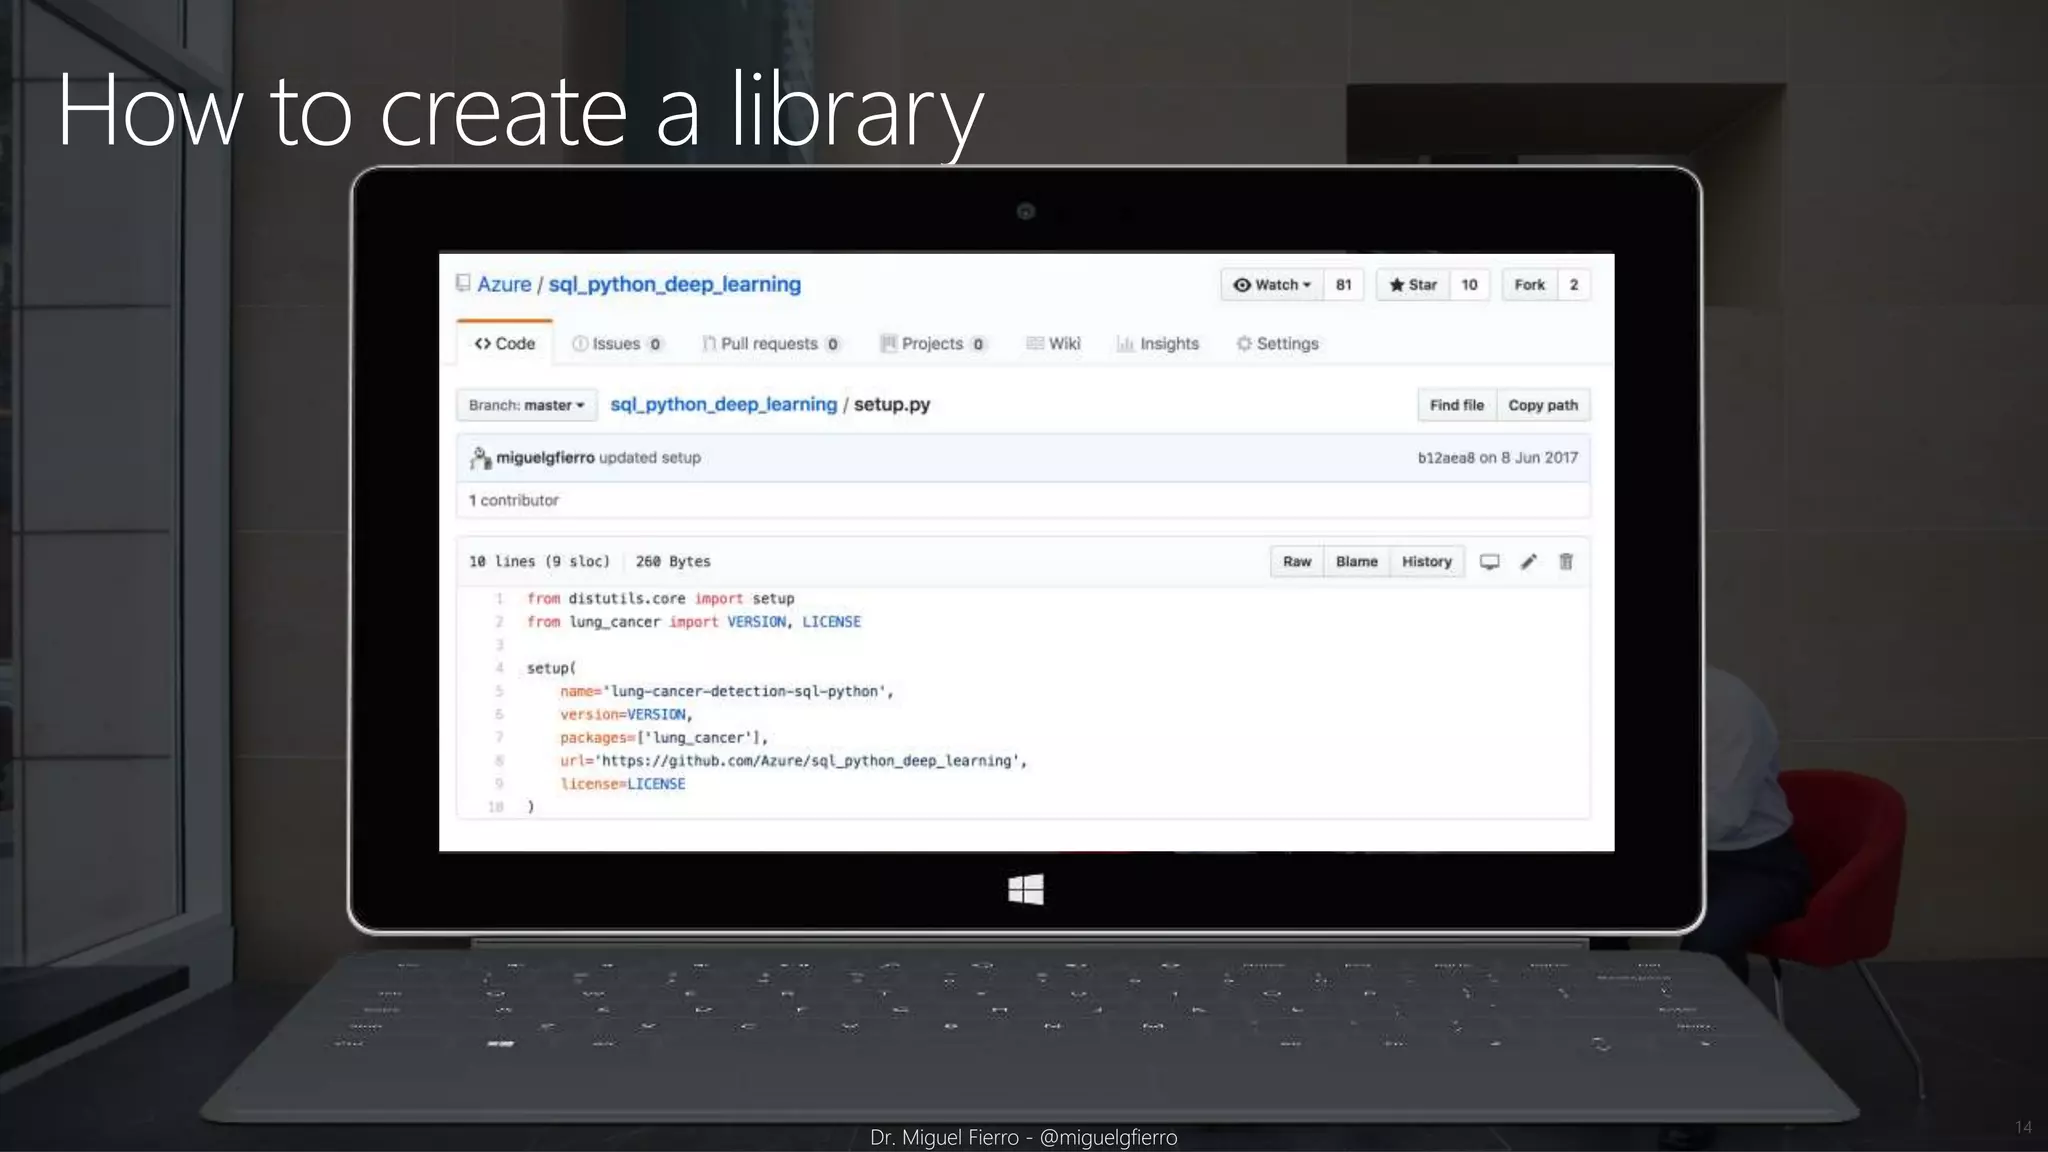Star the repository
The width and height of the screenshot is (2048, 1152).
pos(1413,285)
